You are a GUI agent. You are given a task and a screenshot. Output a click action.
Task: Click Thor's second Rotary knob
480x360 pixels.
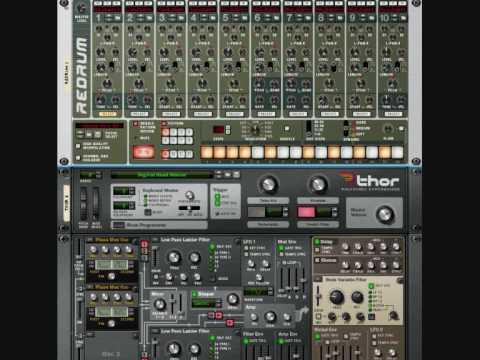pos(318,184)
